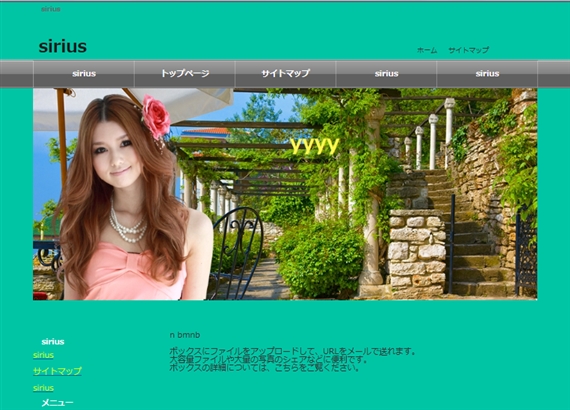Click the yellow yyyy text on the banner
570x410 pixels.
pyautogui.click(x=315, y=145)
